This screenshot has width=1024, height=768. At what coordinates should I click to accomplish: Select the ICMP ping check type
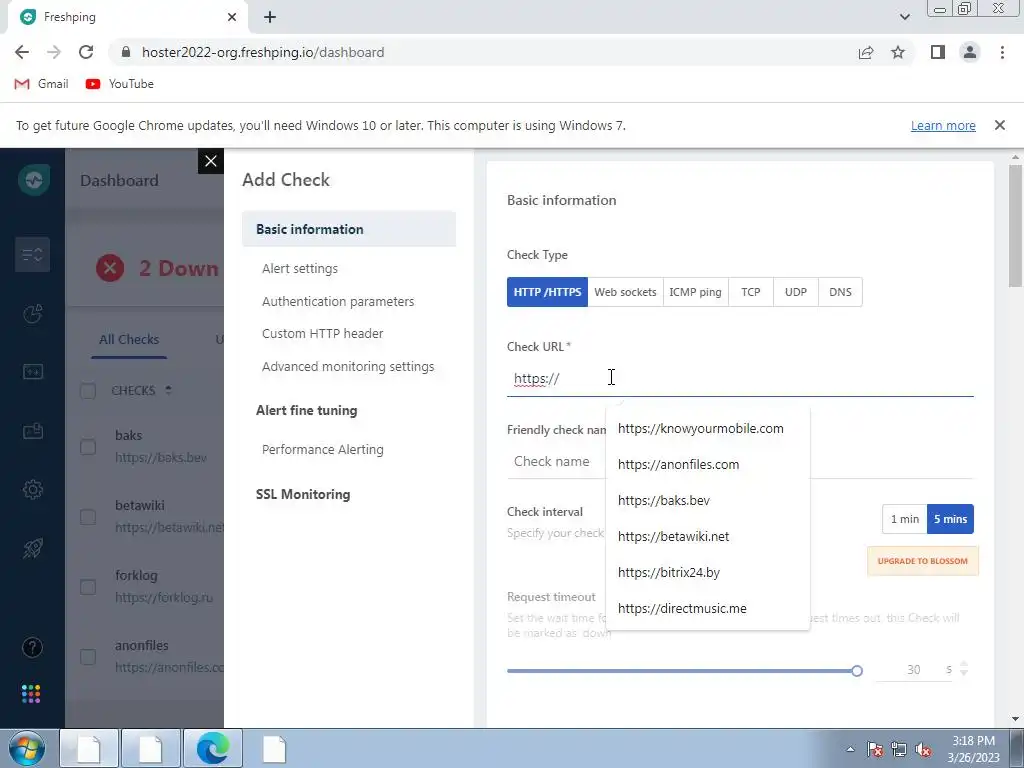point(696,292)
